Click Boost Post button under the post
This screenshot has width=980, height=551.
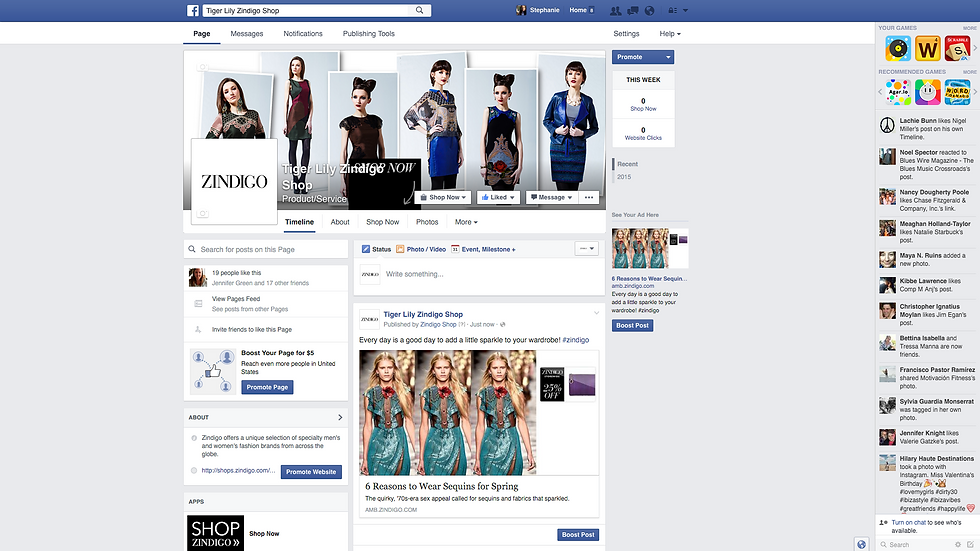click(578, 535)
